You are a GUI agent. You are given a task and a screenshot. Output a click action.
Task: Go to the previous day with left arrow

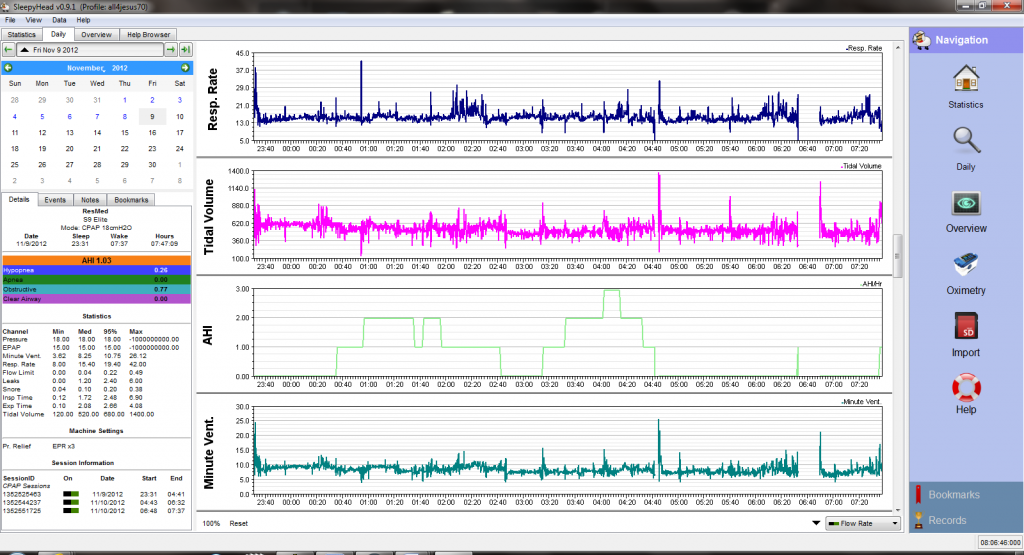(x=8, y=50)
